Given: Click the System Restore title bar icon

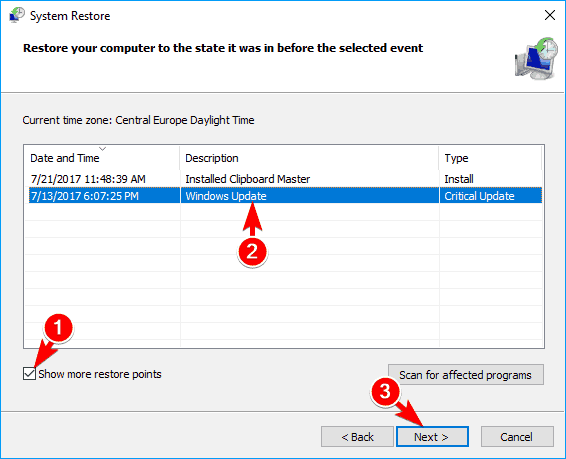Looking at the screenshot, I should [x=16, y=15].
